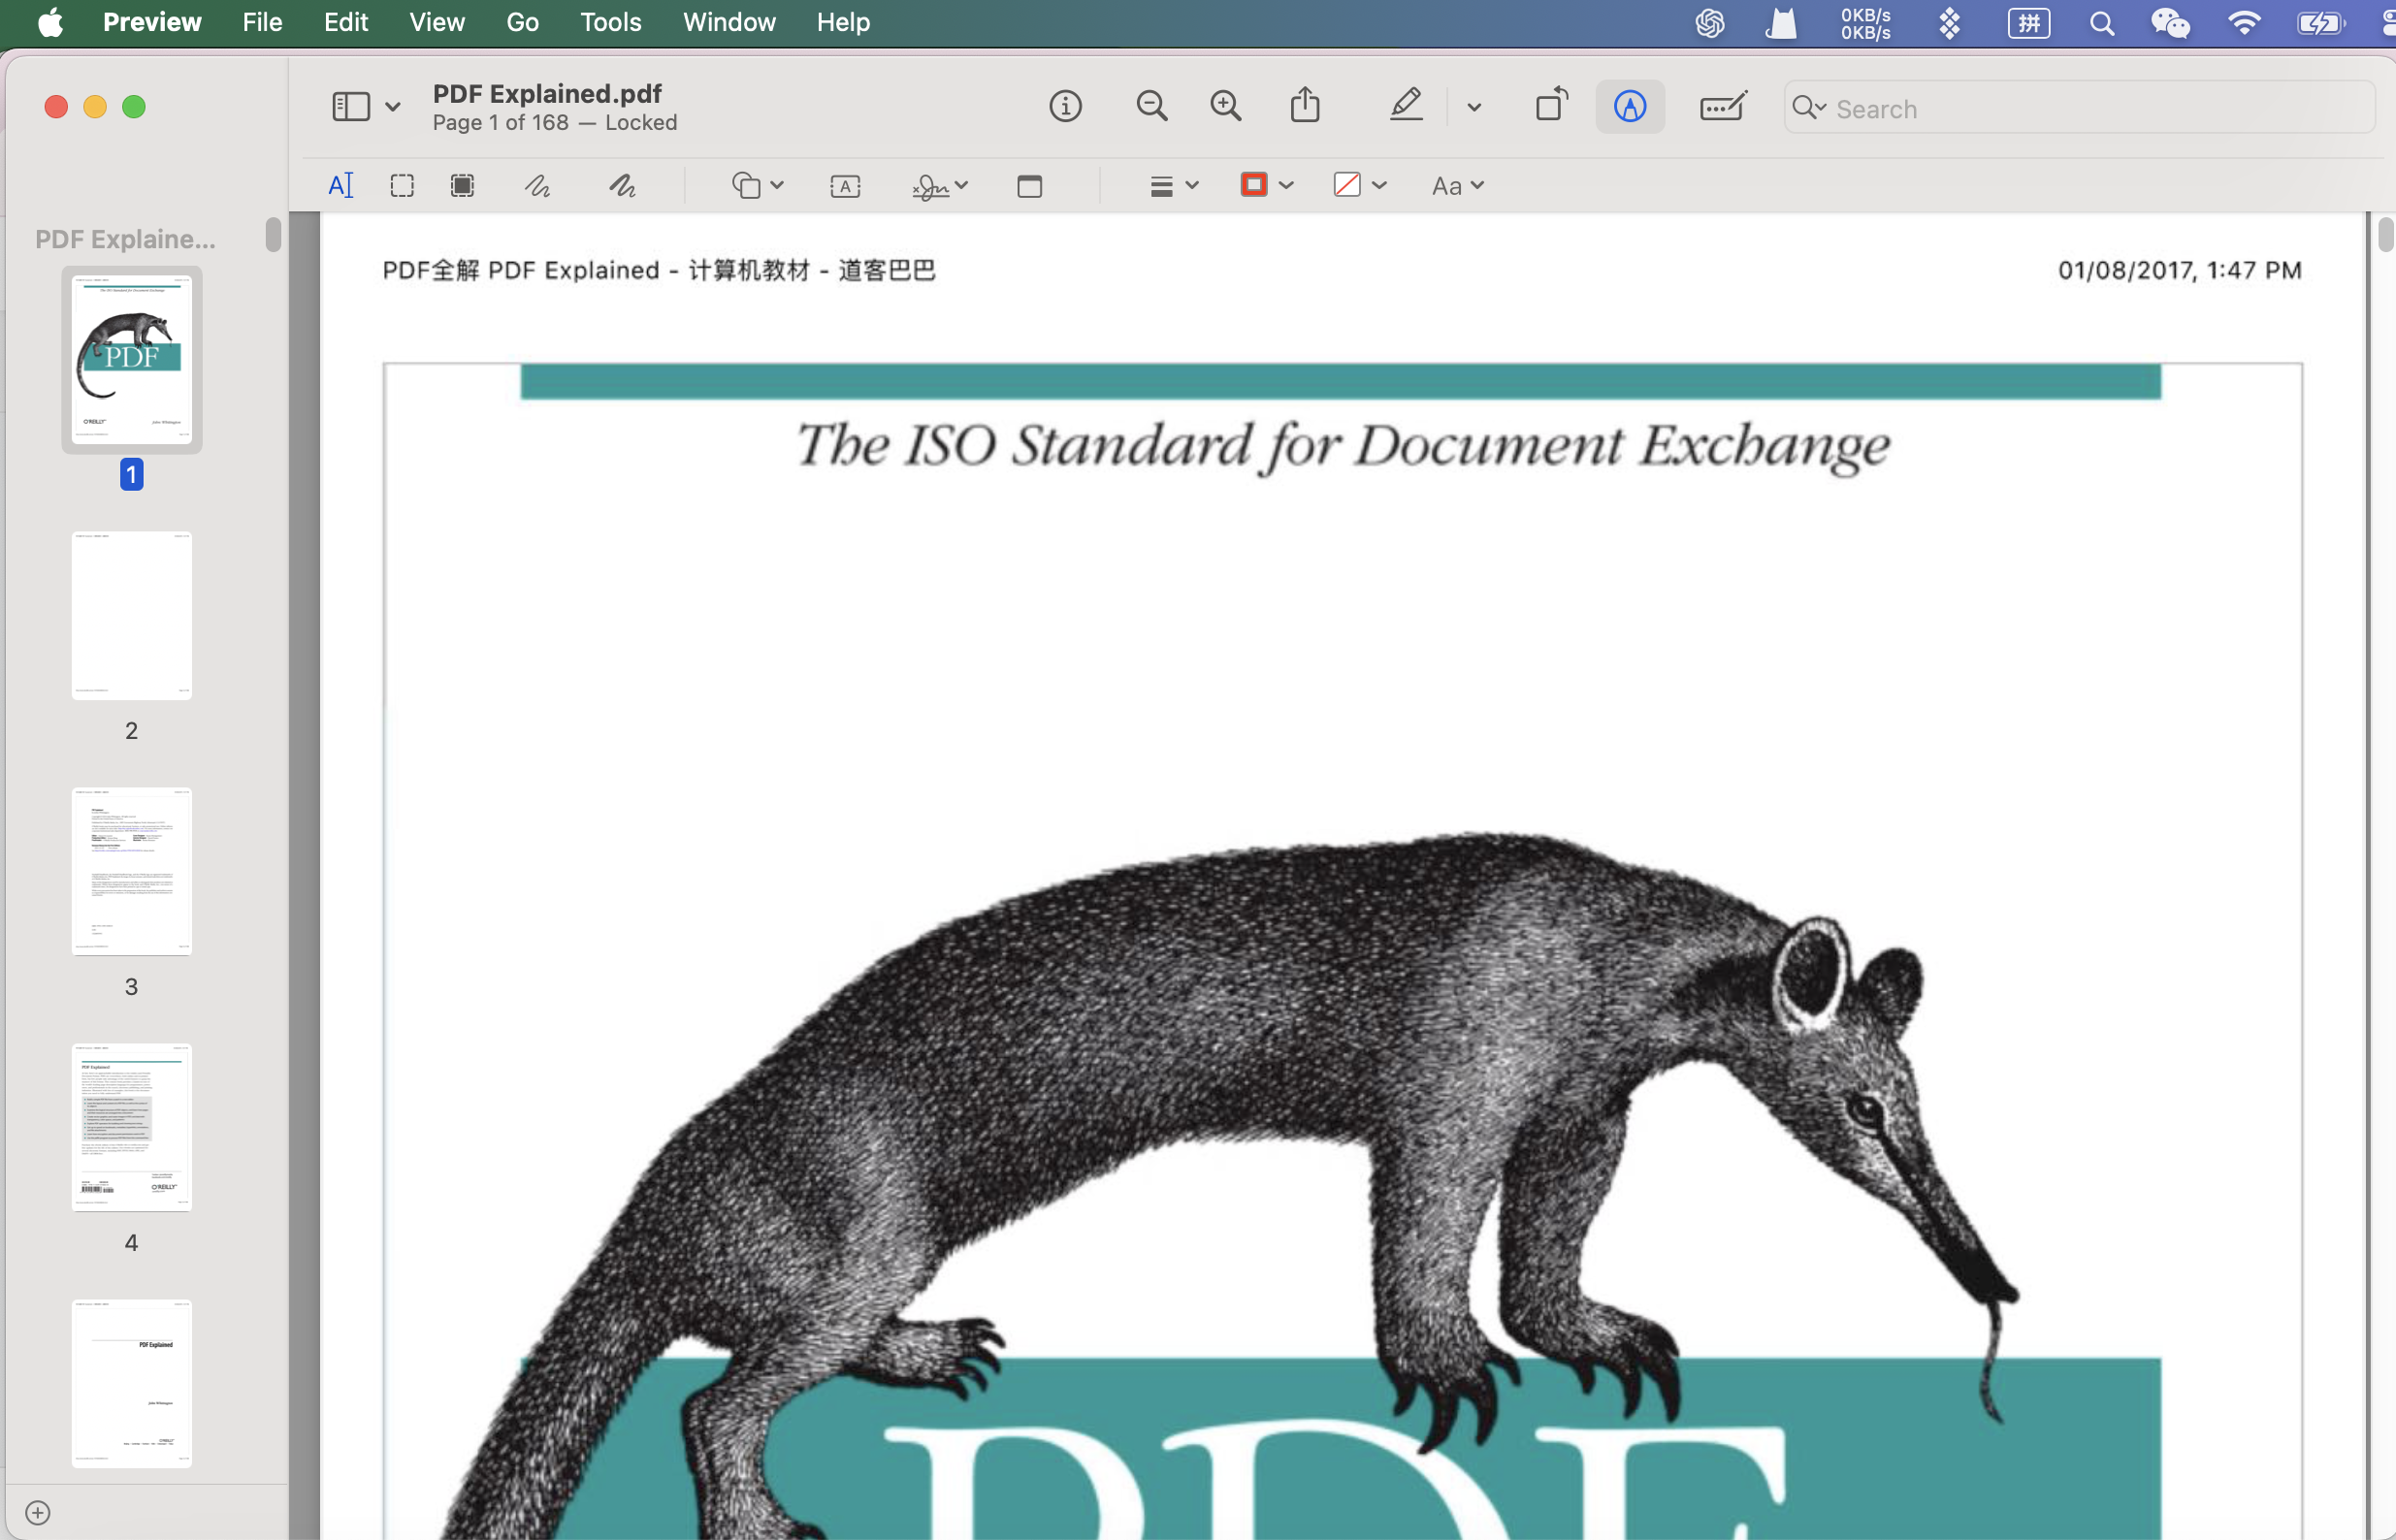Open the Apple menu

click(x=50, y=22)
